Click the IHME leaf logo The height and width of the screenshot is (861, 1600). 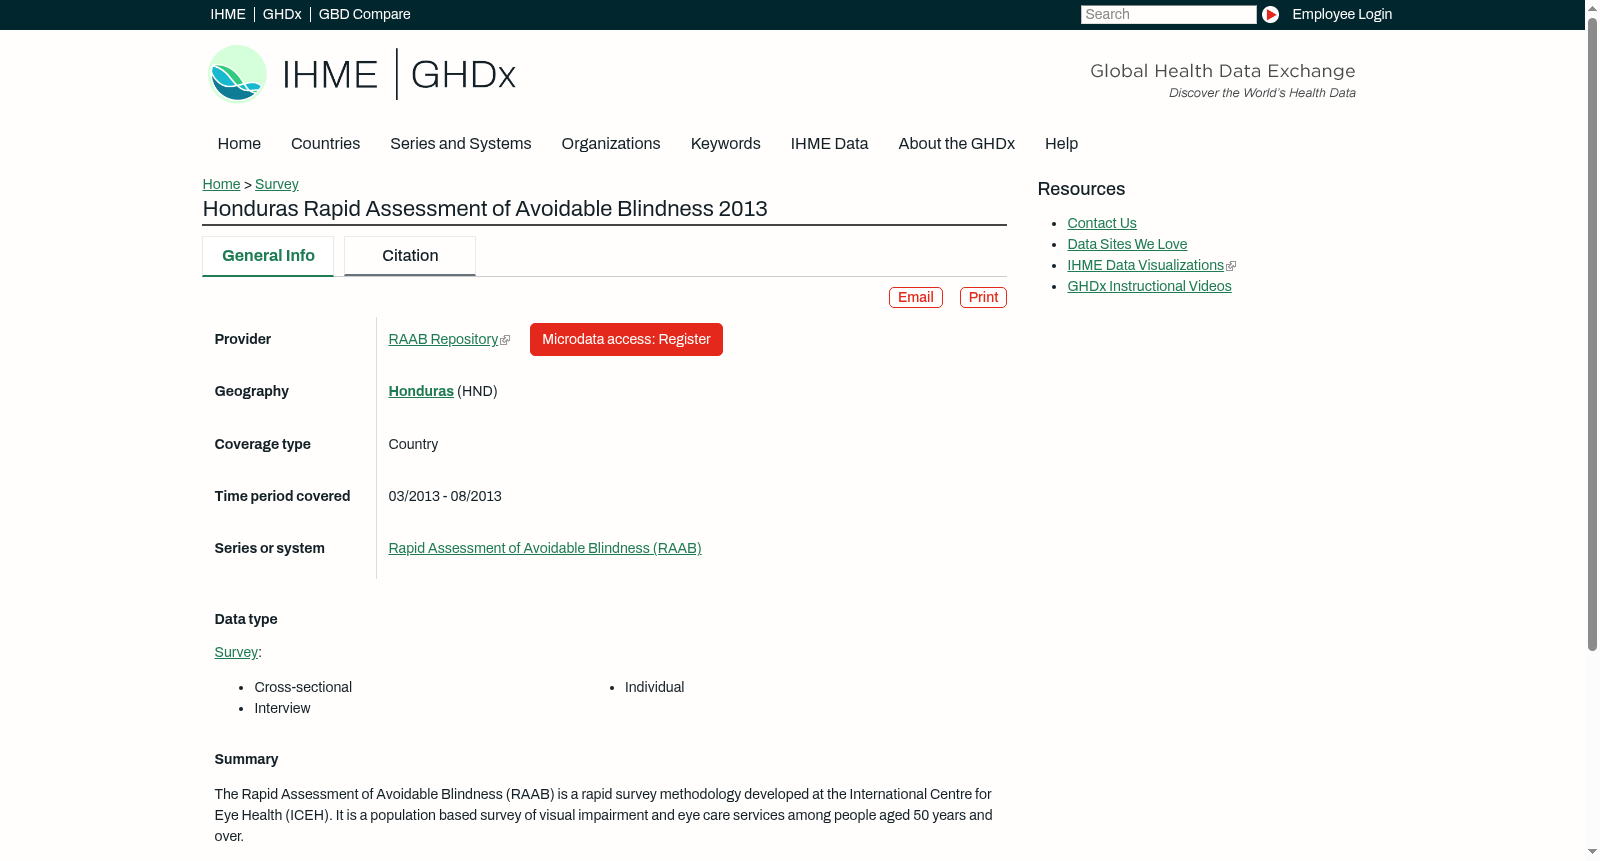click(x=237, y=74)
